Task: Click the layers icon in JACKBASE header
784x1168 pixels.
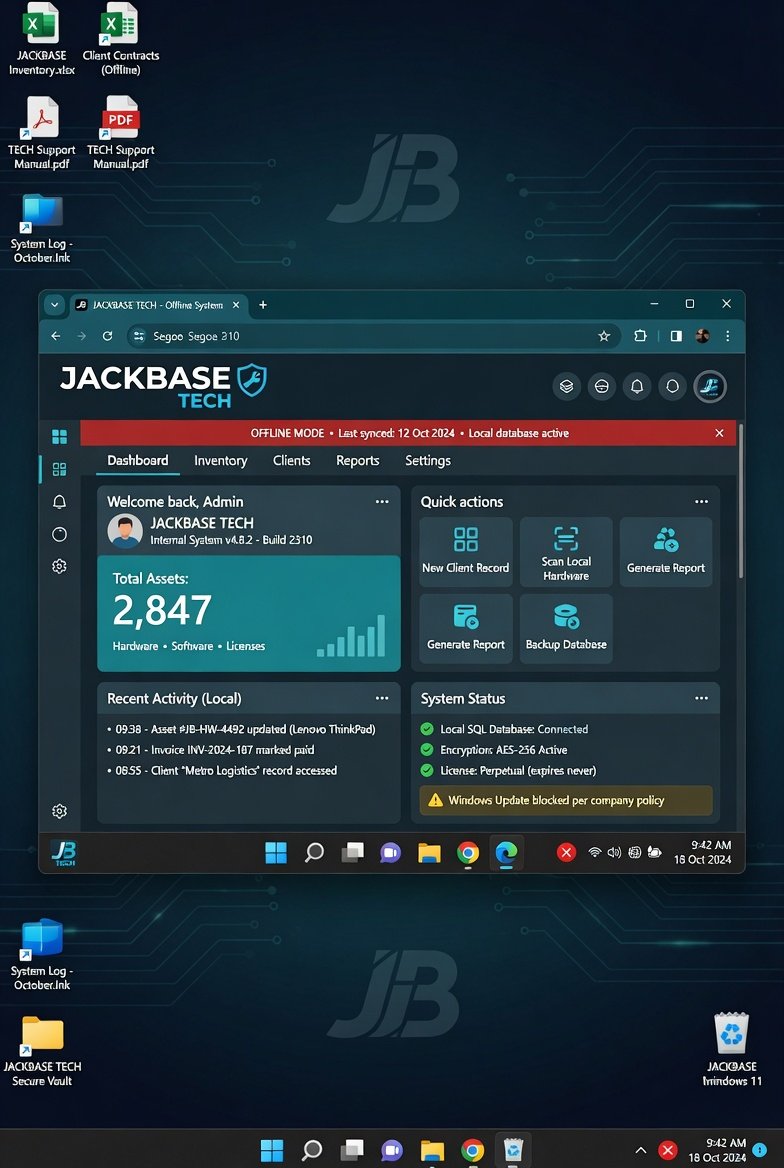Action: pos(566,387)
